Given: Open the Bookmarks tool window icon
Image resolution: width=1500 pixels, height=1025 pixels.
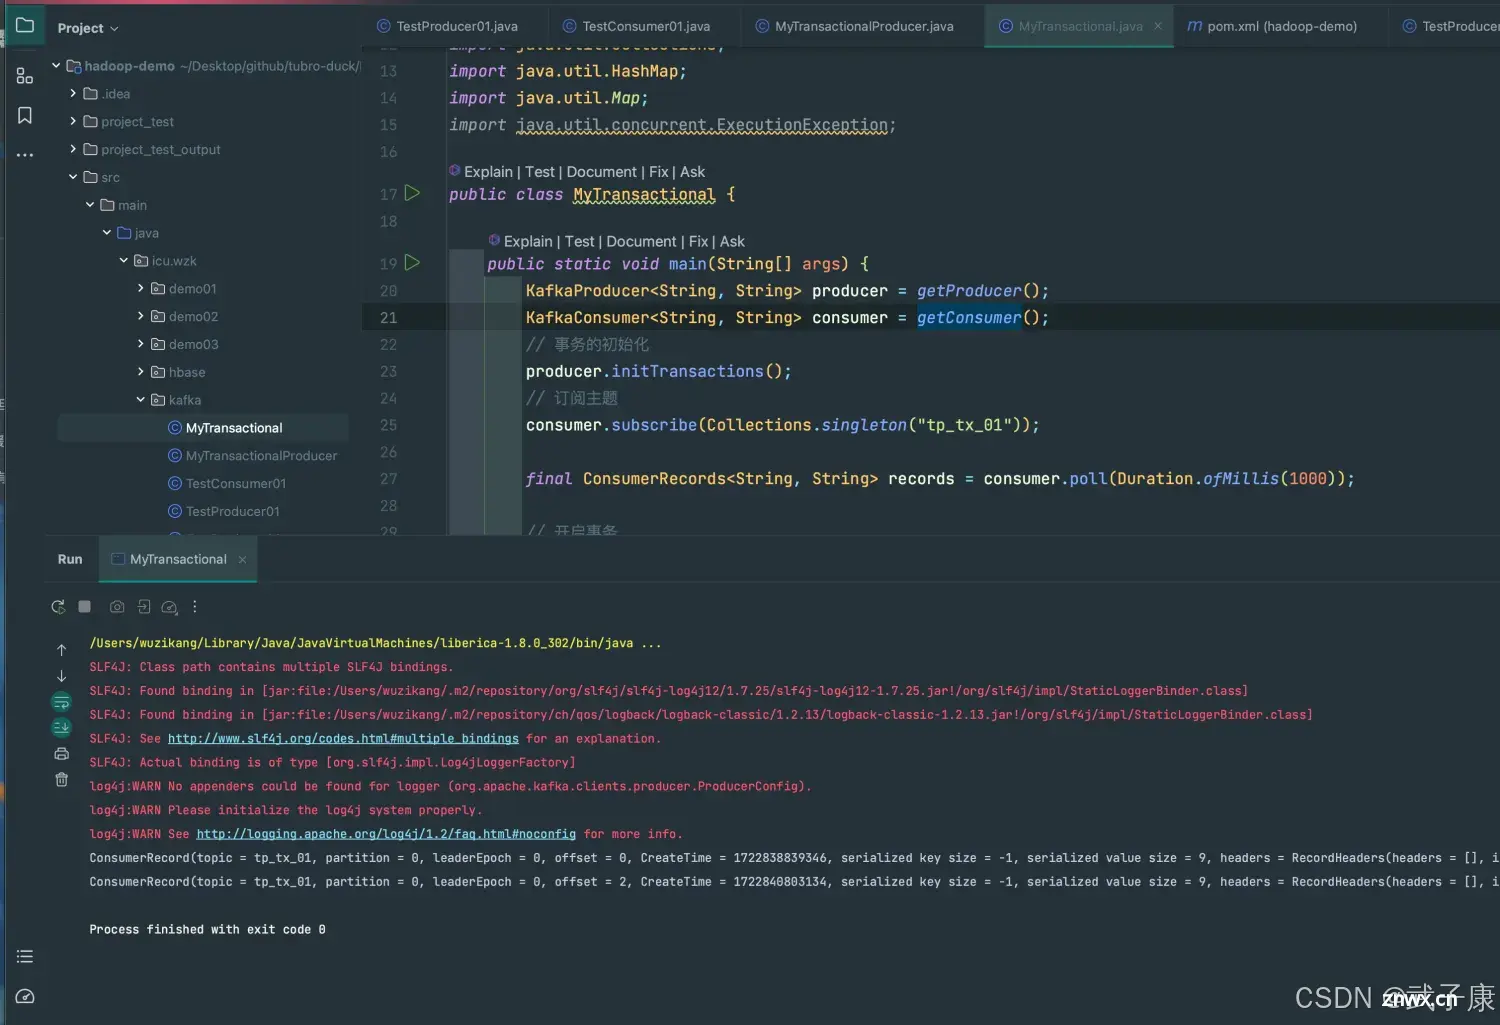Looking at the screenshot, I should [25, 116].
